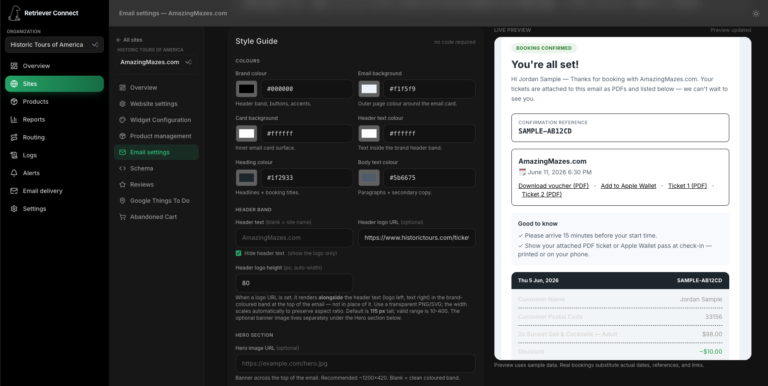Screen dimensions: 768x386
Task: Click the Email background hex field #f1f5f9
Action: (x=429, y=89)
